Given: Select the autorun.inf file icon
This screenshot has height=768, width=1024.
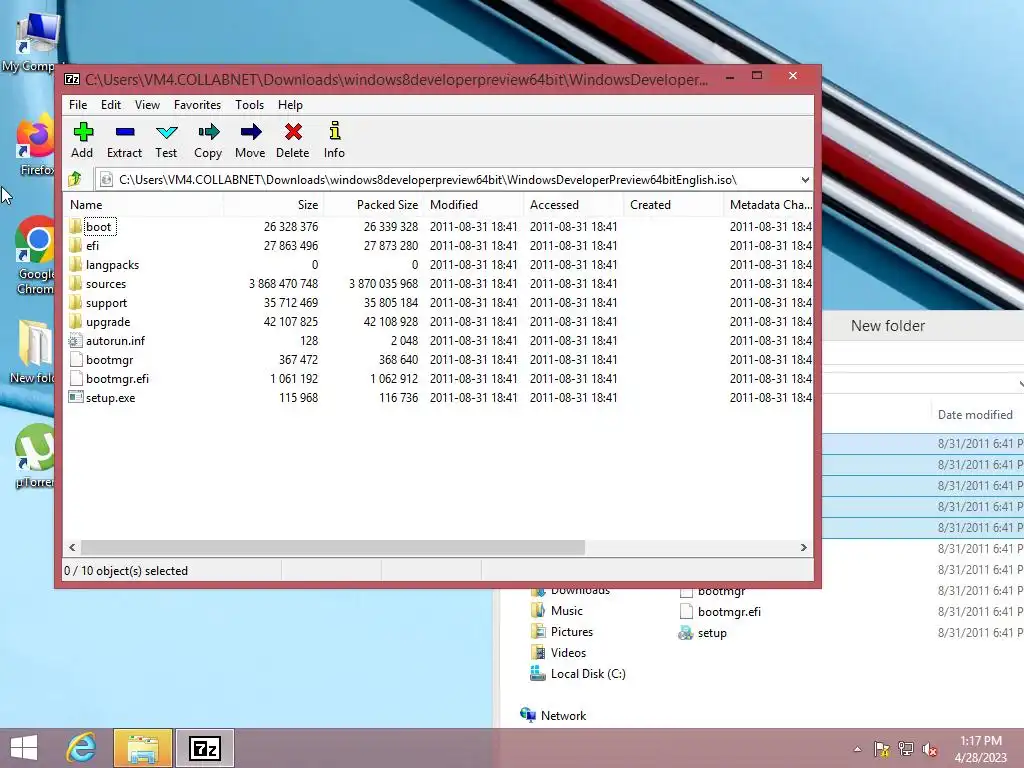Looking at the screenshot, I should 75,340.
